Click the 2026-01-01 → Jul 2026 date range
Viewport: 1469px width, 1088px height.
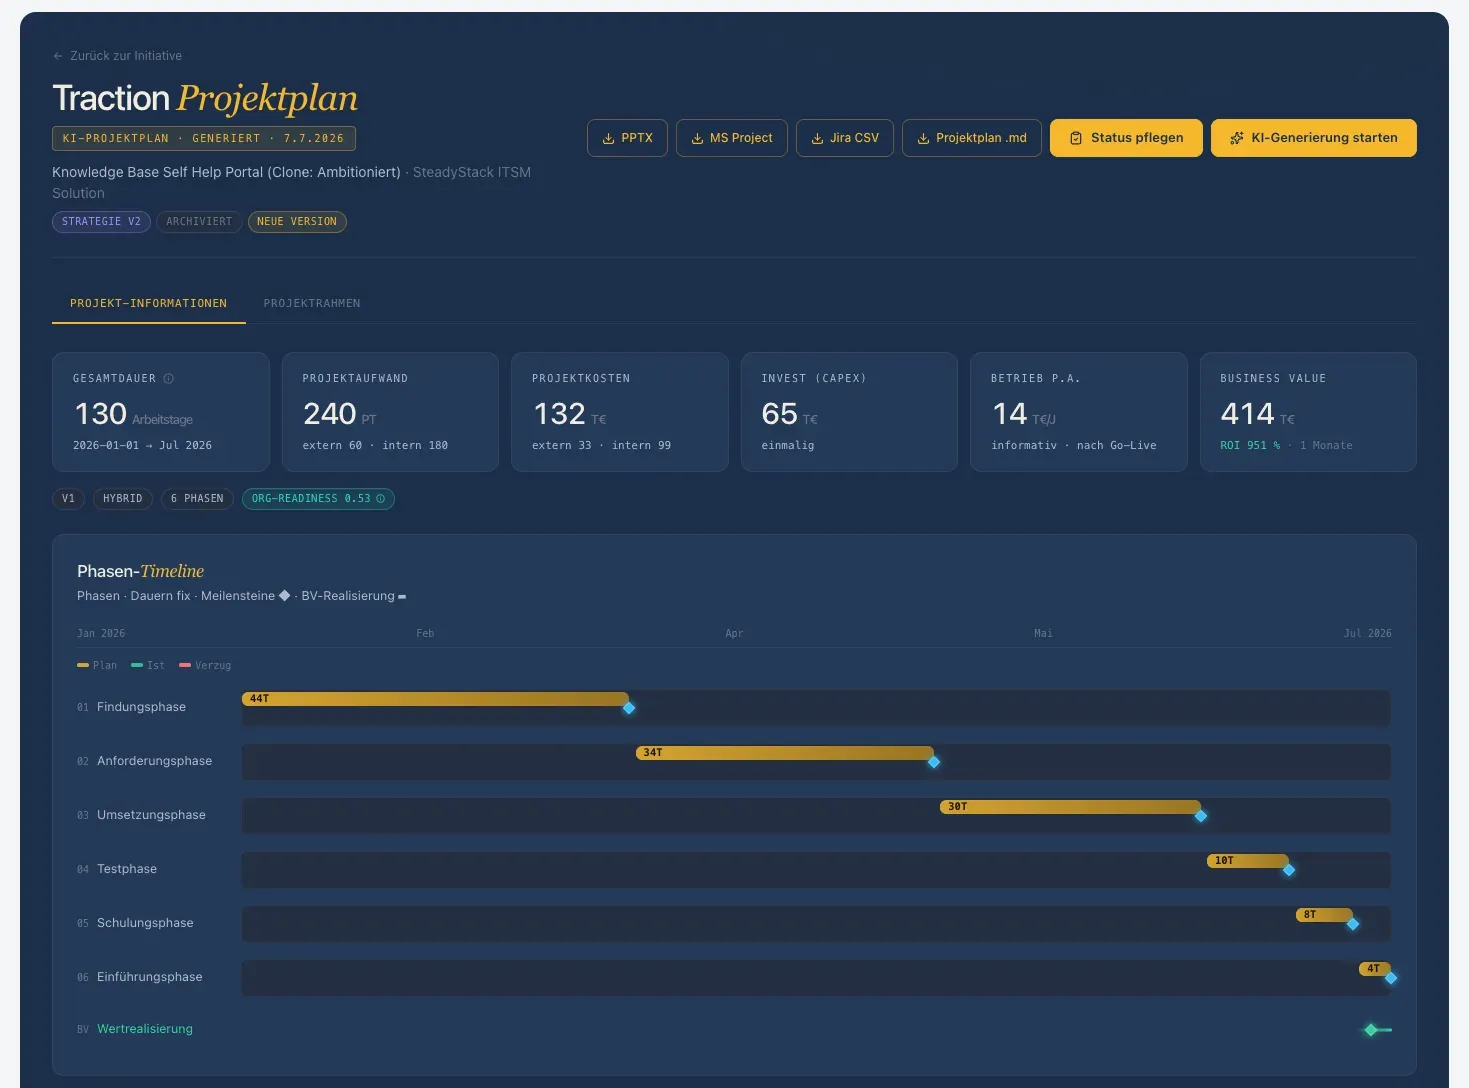click(142, 445)
